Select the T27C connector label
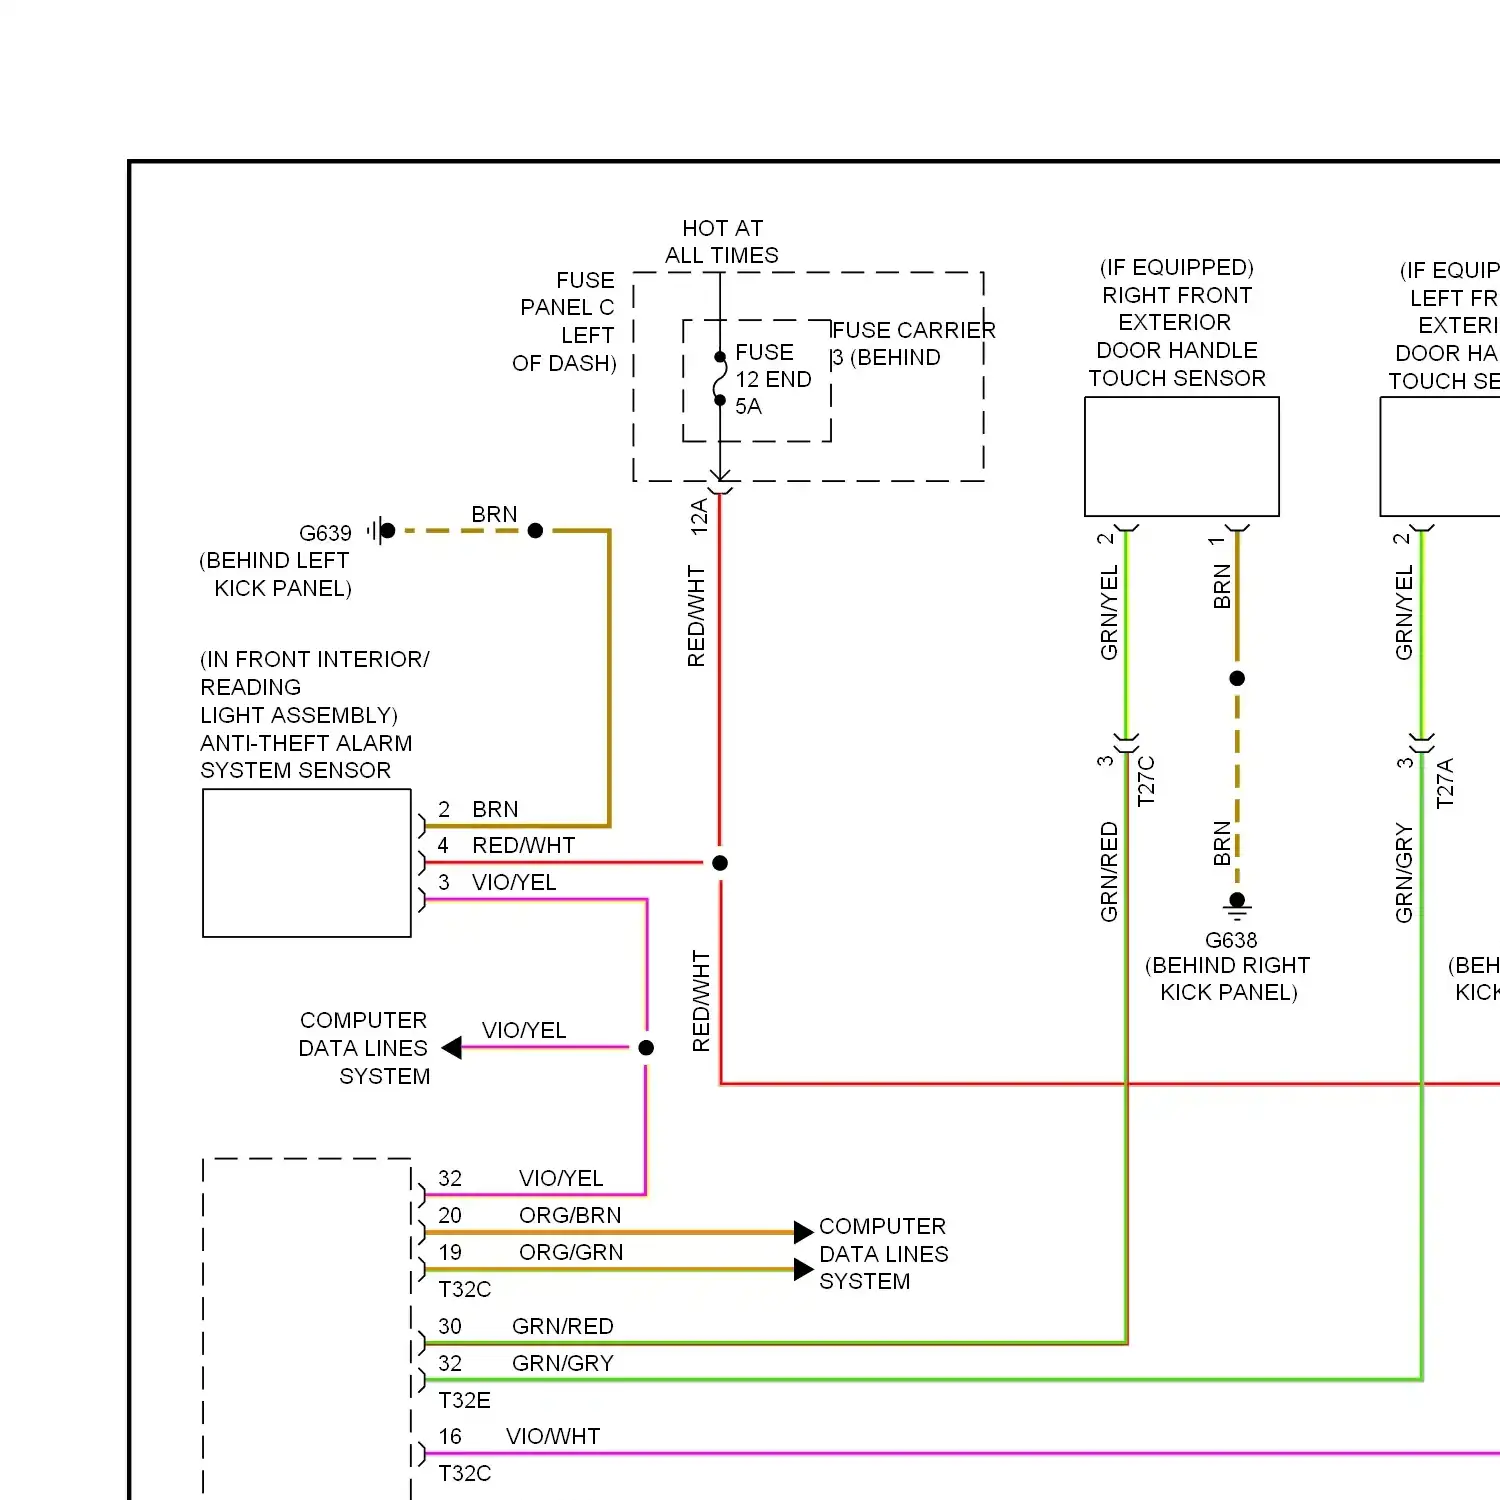Image resolution: width=1500 pixels, height=1500 pixels. [x=1147, y=781]
